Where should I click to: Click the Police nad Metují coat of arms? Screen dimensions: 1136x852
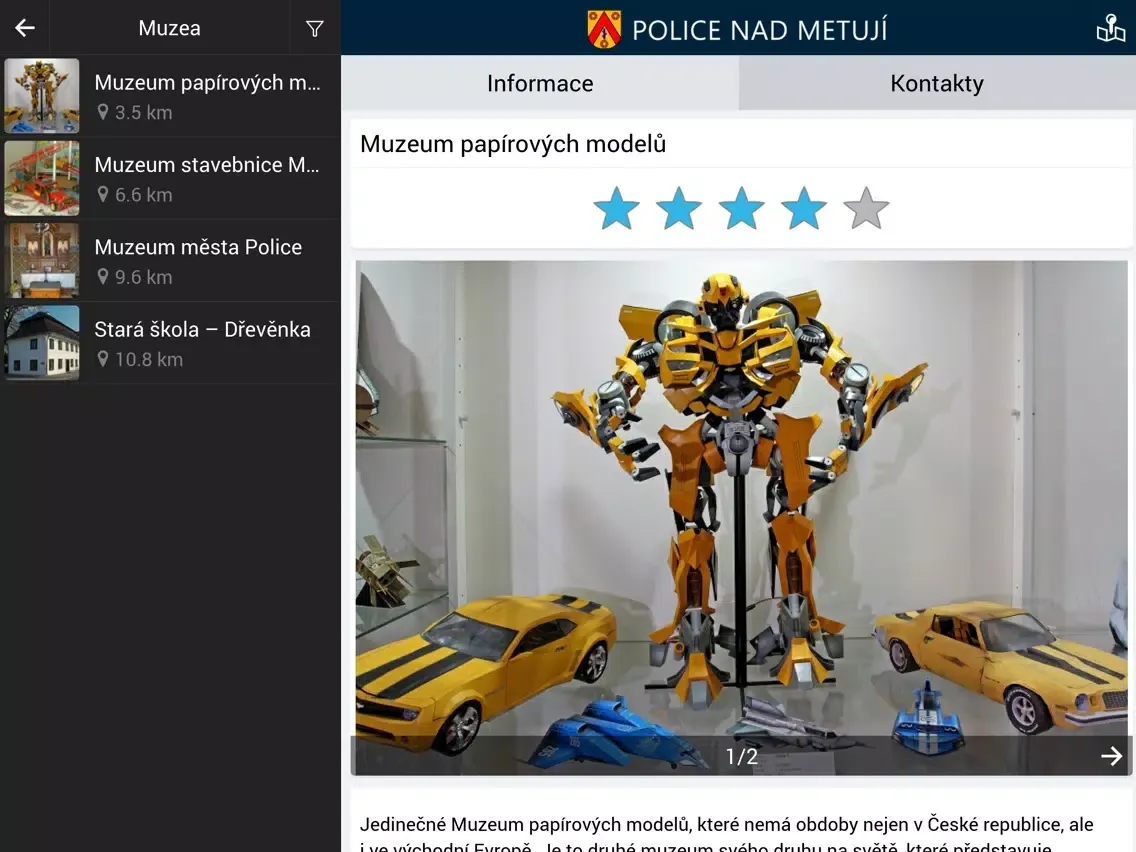[604, 29]
